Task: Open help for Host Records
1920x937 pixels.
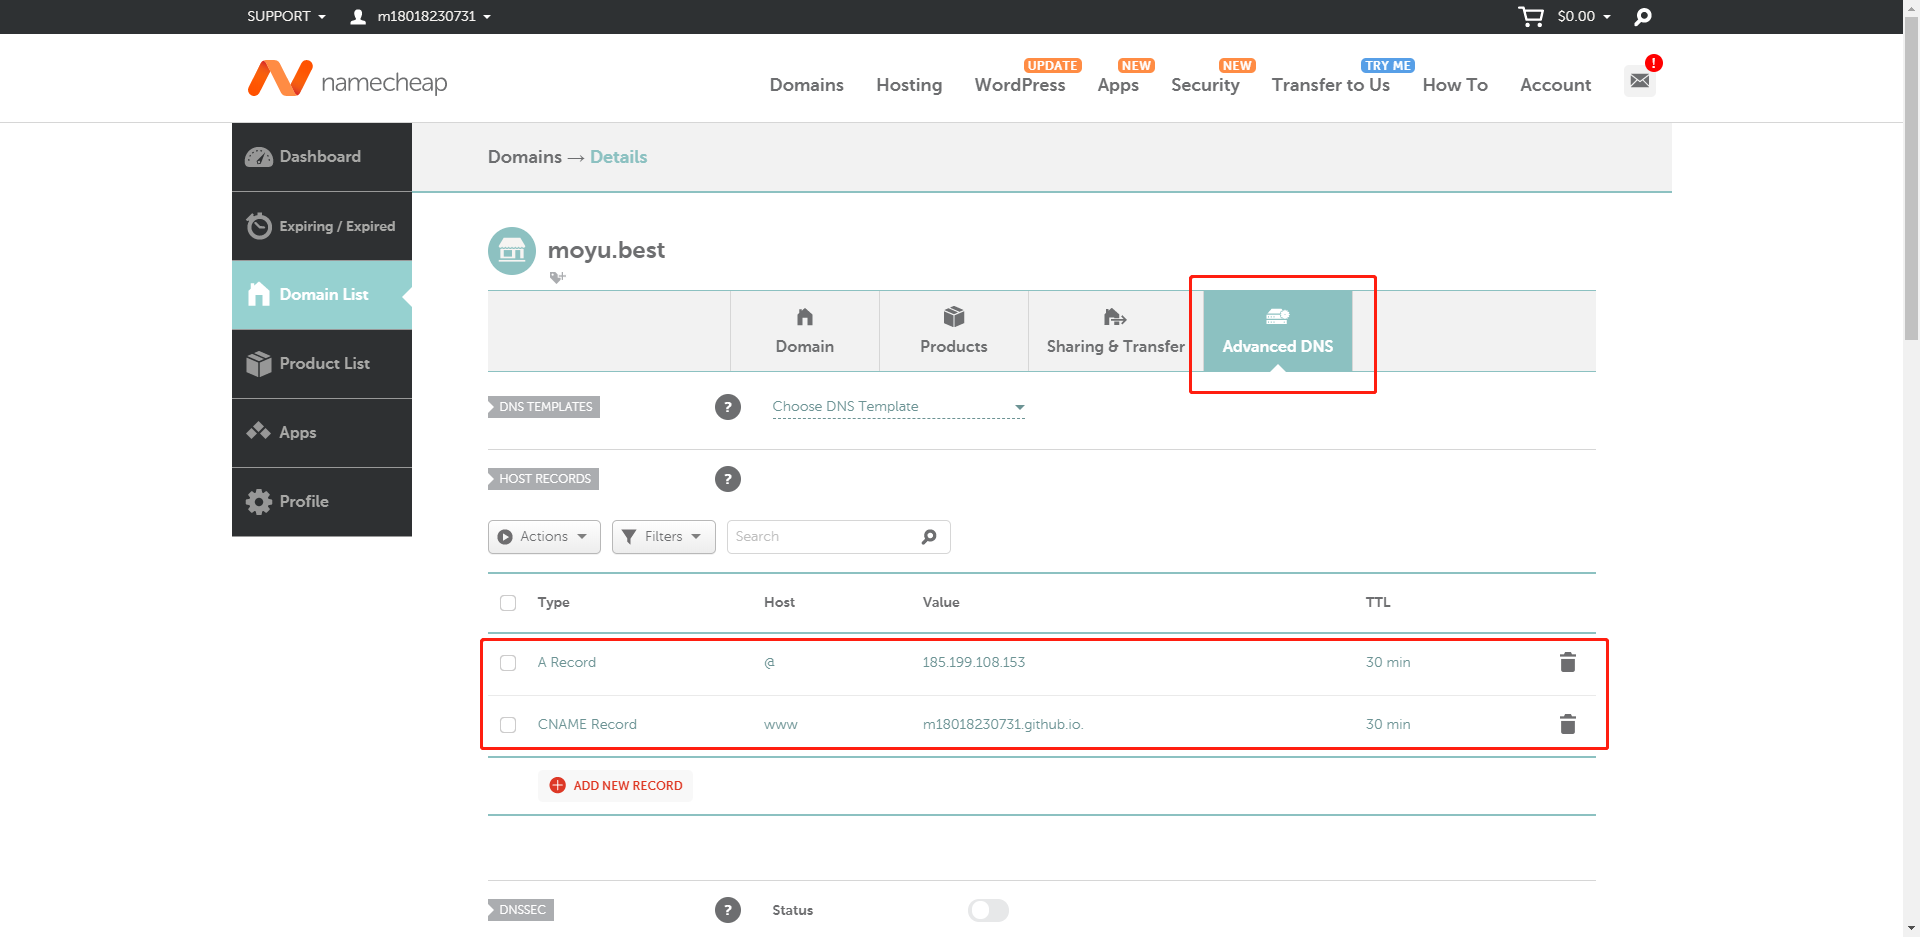Action: 728,479
